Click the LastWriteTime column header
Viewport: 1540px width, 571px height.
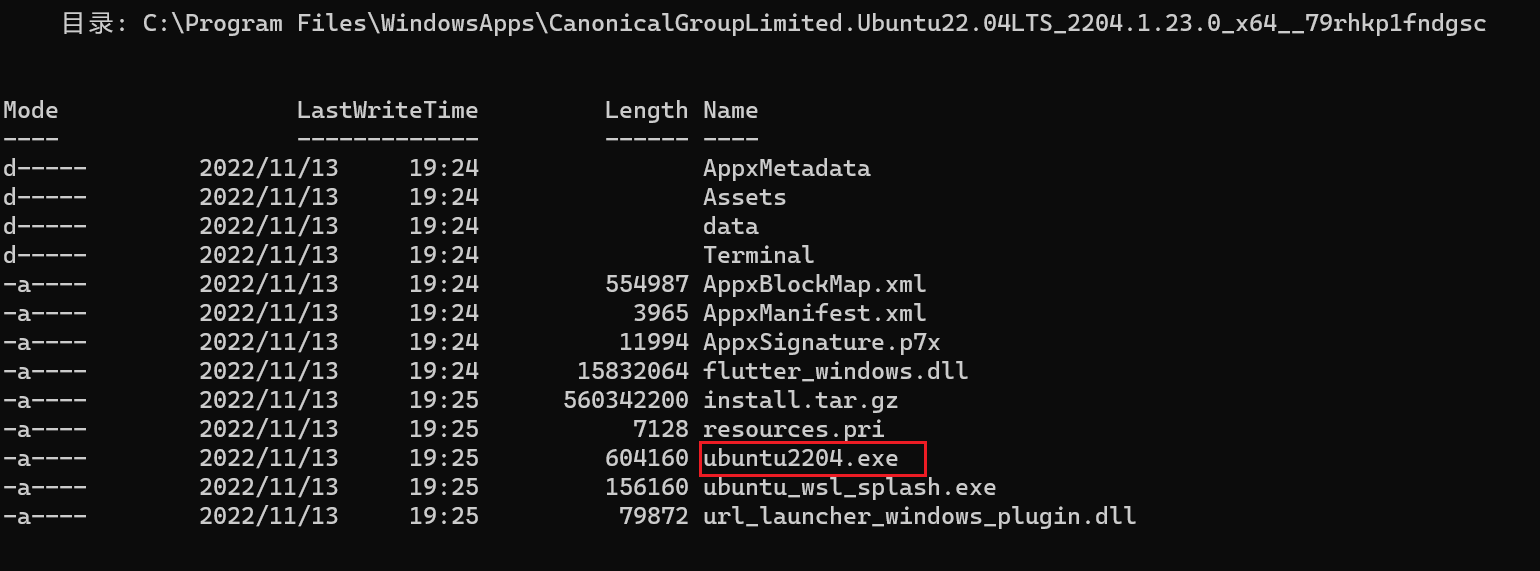387,110
